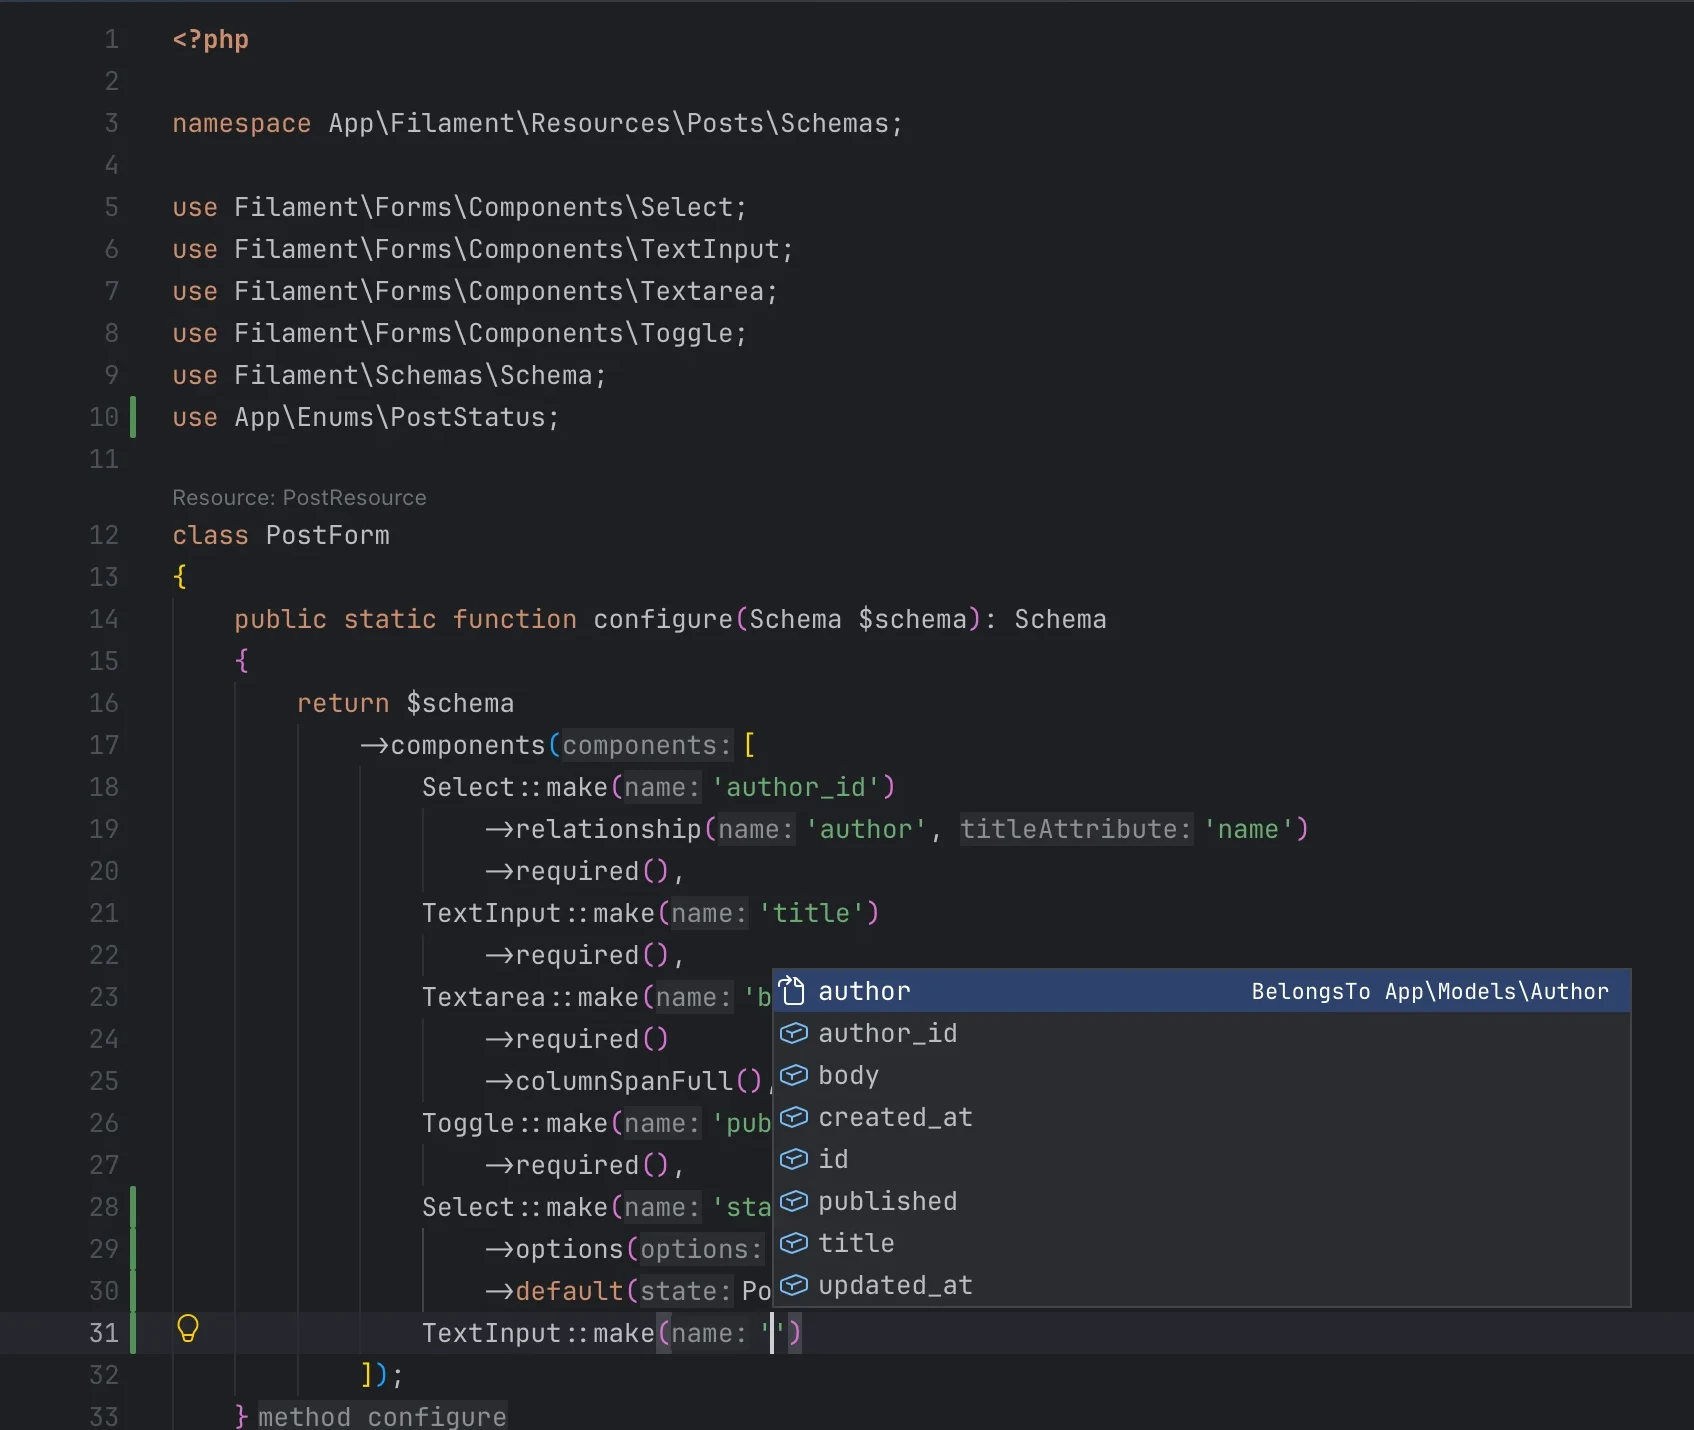The width and height of the screenshot is (1694, 1430).
Task: Click the field icon beside published suggestion
Action: tap(793, 1201)
